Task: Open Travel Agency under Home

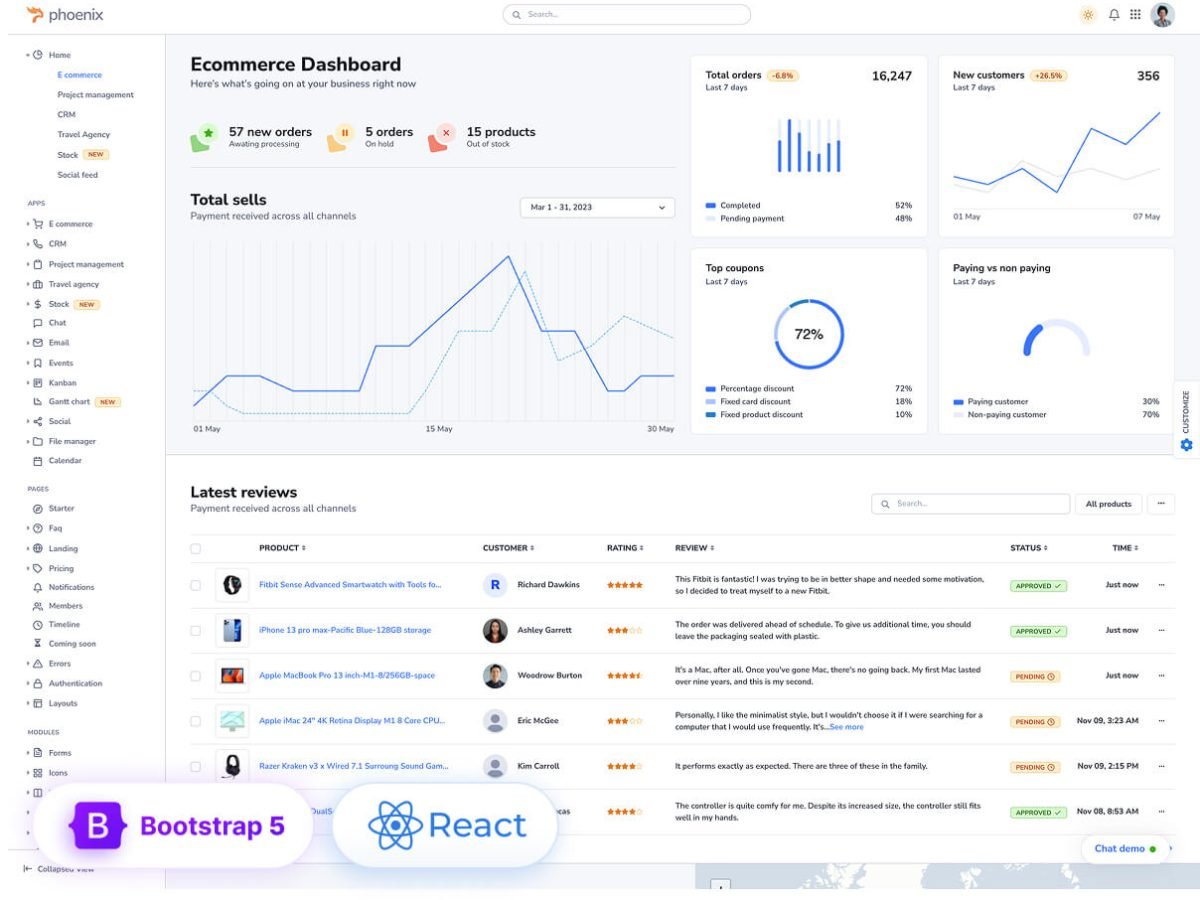Action: tap(84, 135)
